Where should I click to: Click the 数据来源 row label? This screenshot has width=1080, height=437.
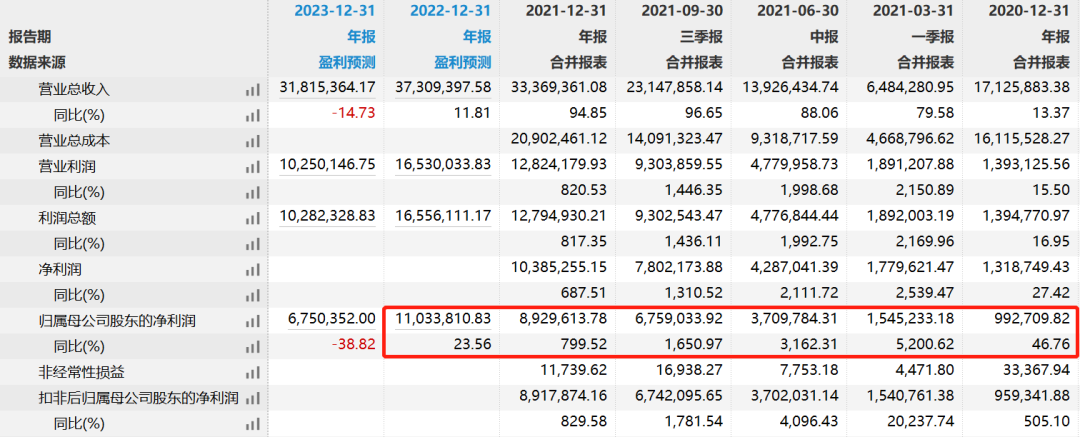[38, 62]
